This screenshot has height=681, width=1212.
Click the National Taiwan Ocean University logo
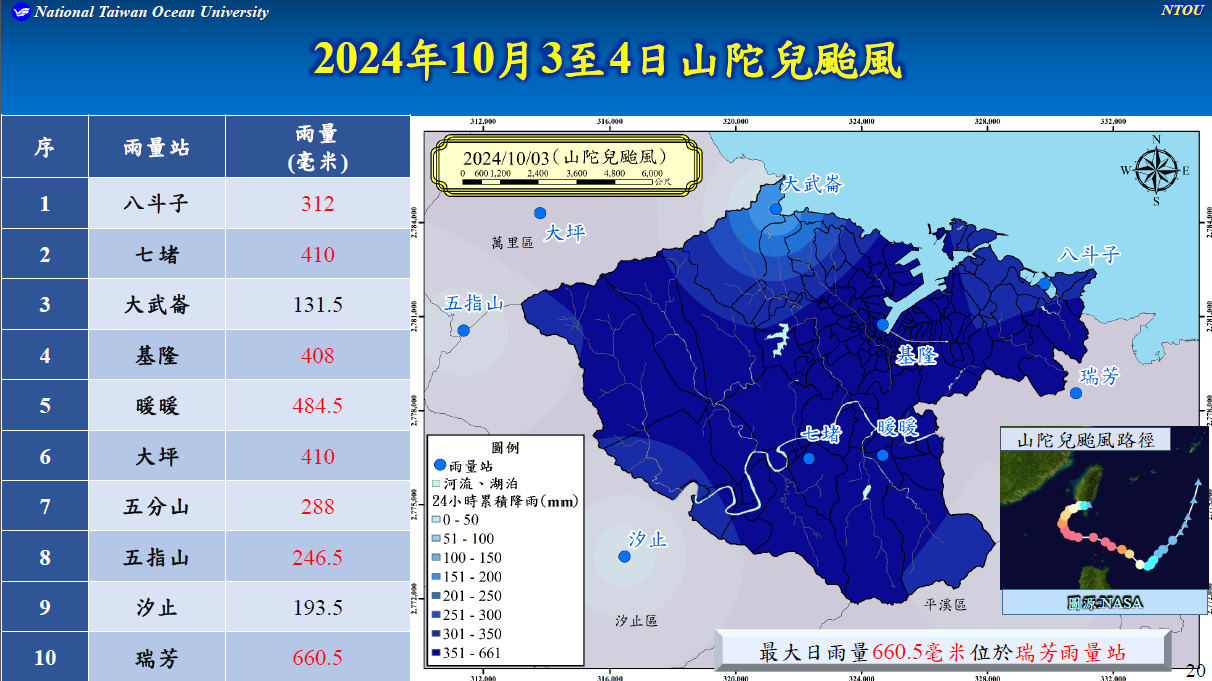point(18,12)
